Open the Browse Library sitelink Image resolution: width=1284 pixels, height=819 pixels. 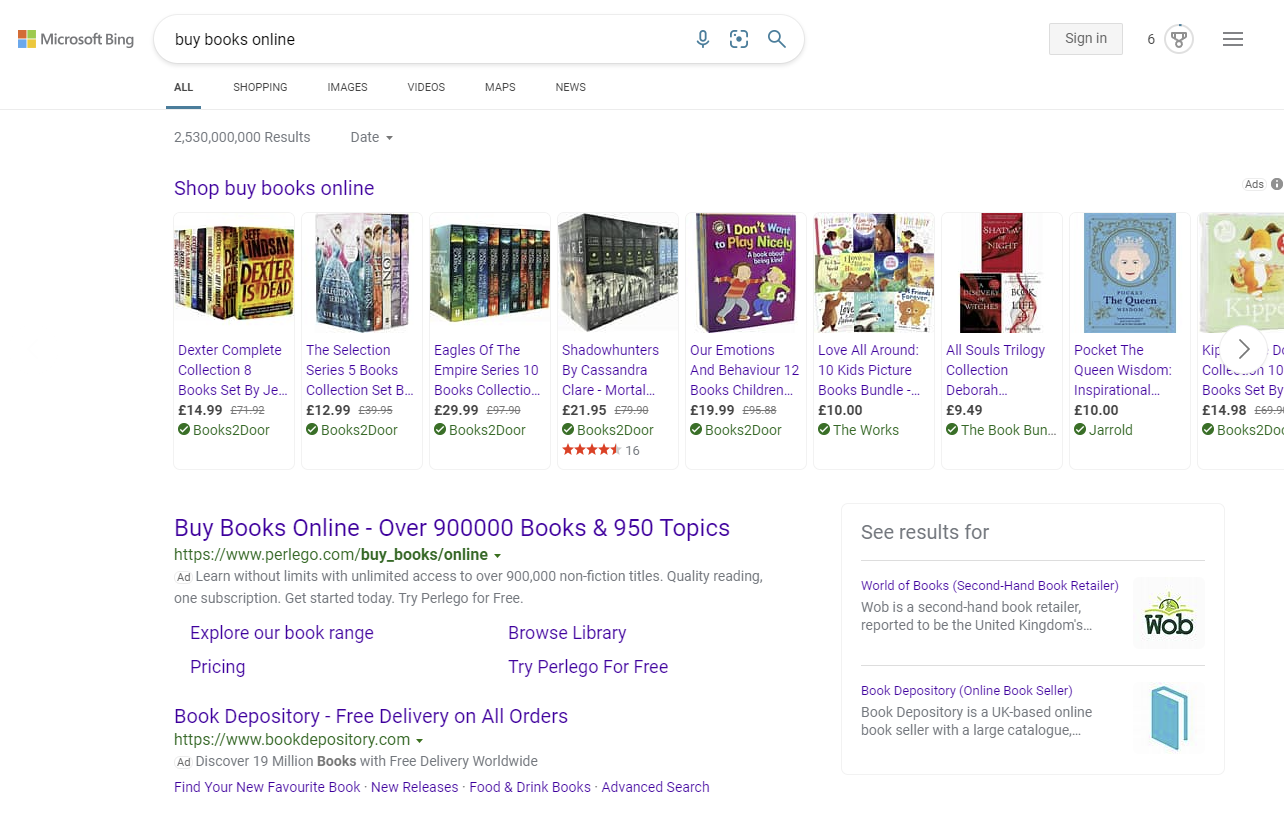pos(567,633)
